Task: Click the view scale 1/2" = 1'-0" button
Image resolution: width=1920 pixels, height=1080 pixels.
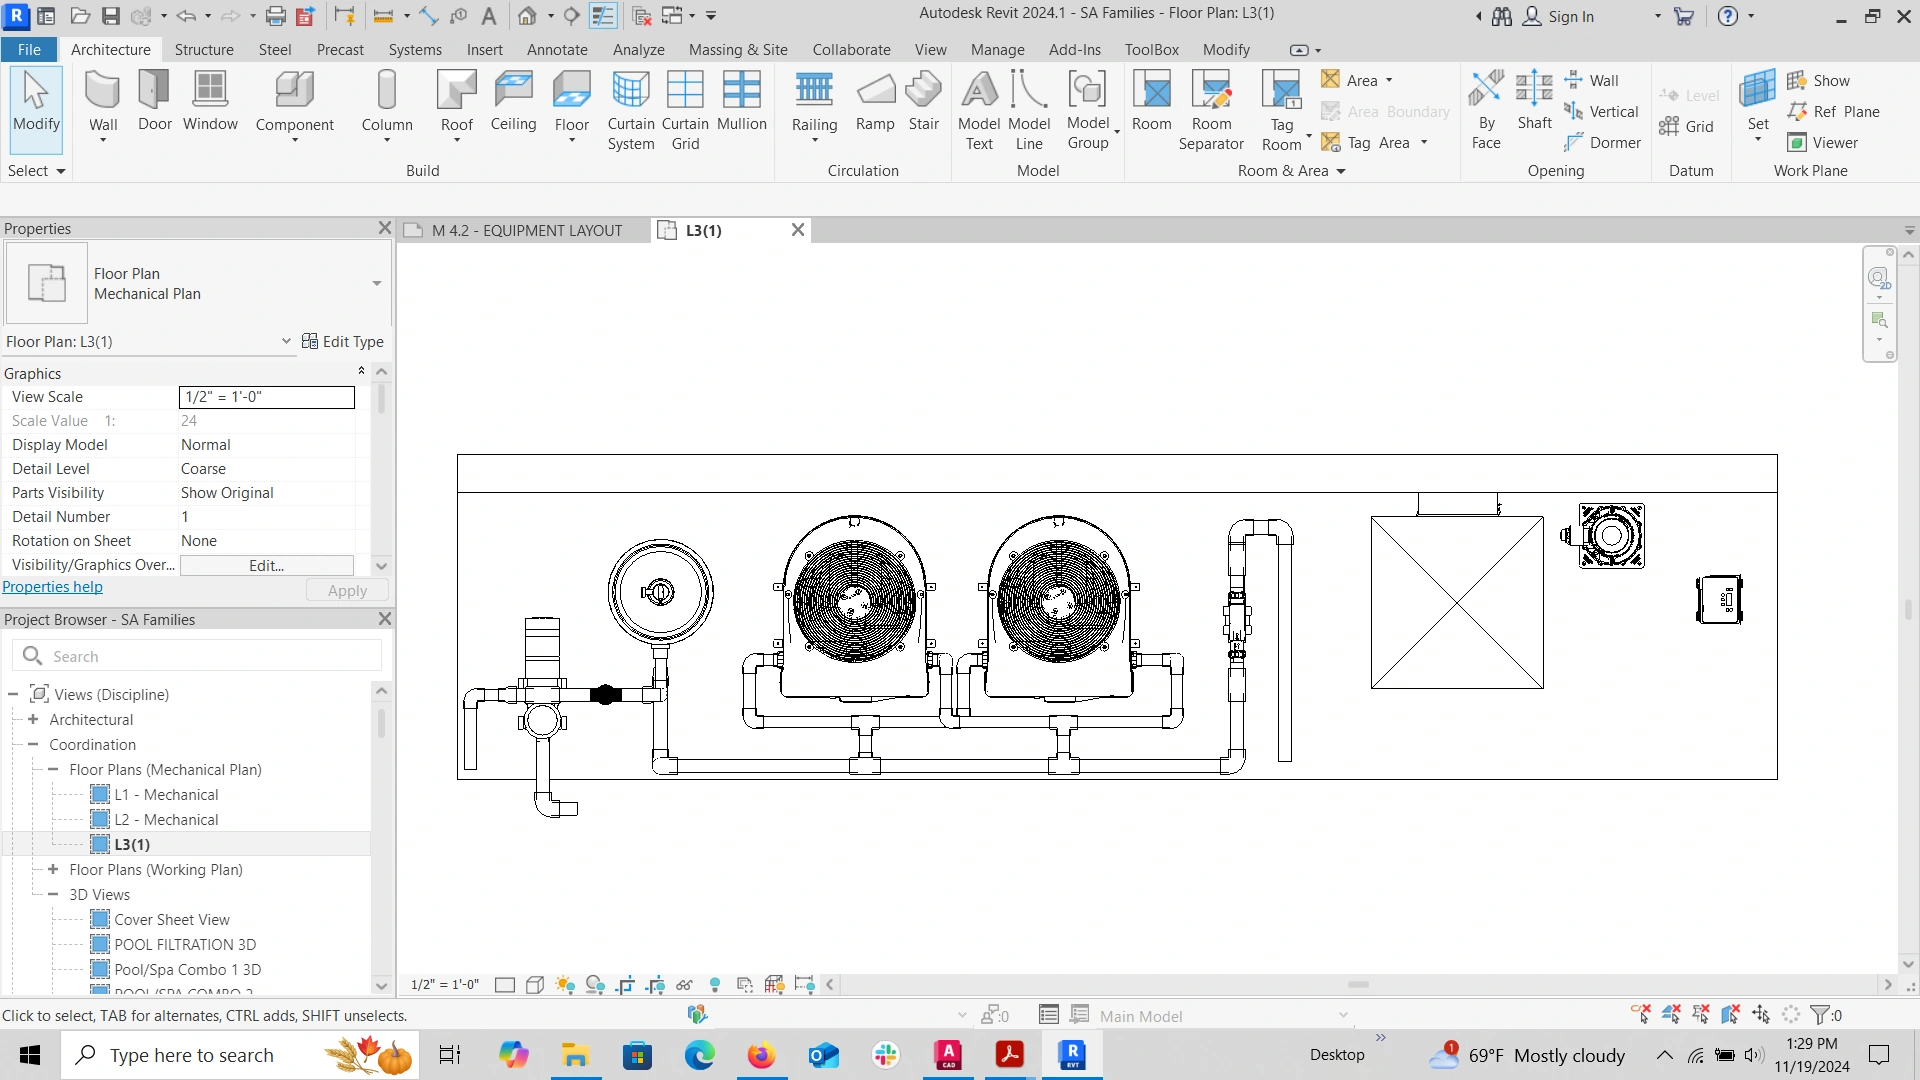Action: pos(445,985)
